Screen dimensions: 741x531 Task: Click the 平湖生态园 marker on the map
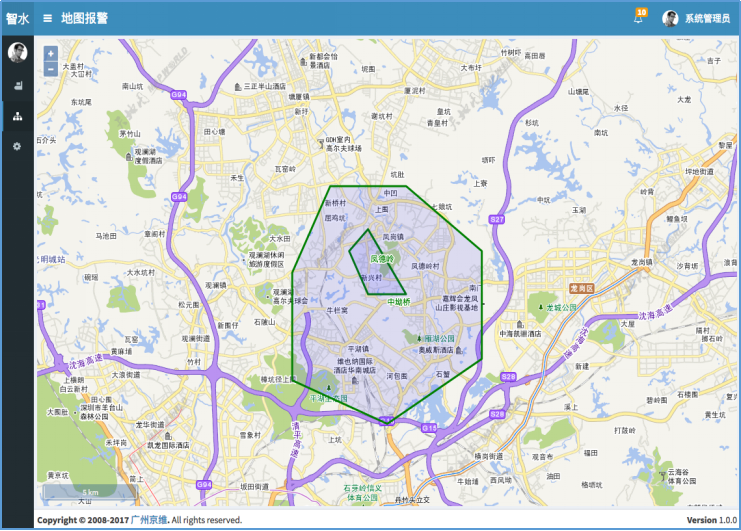pos(328,397)
